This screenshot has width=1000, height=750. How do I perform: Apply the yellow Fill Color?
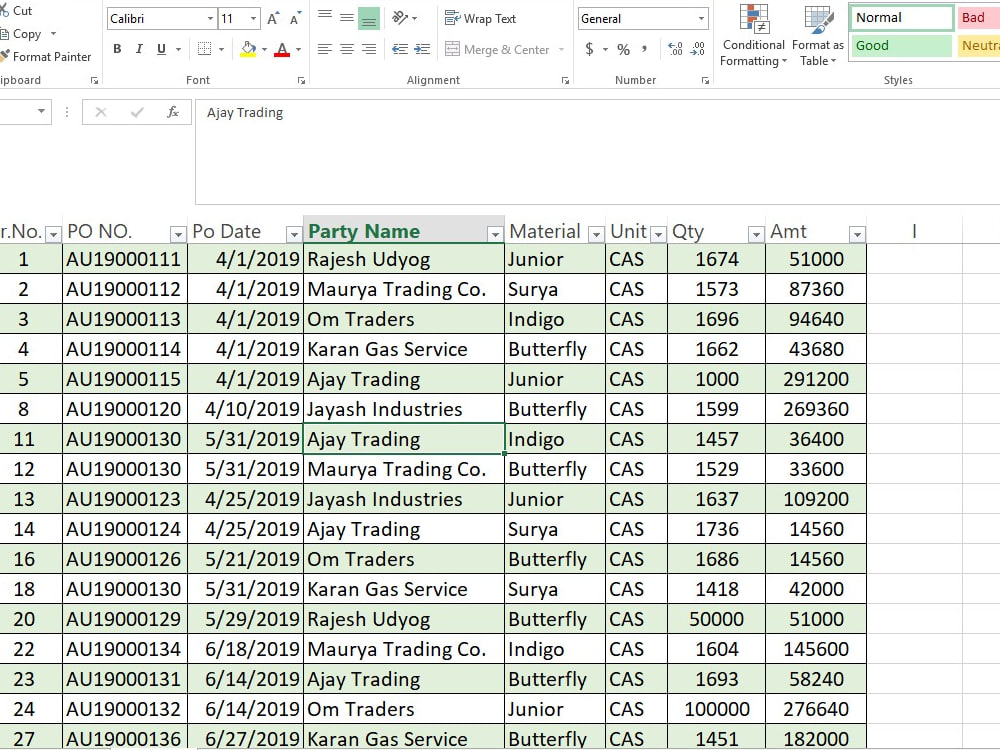248,49
